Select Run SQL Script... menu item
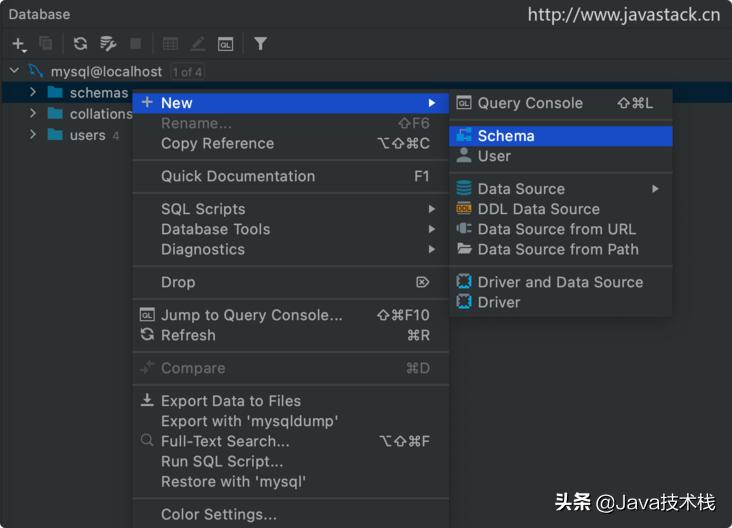Viewport: 732px width, 528px height. click(x=291, y=461)
